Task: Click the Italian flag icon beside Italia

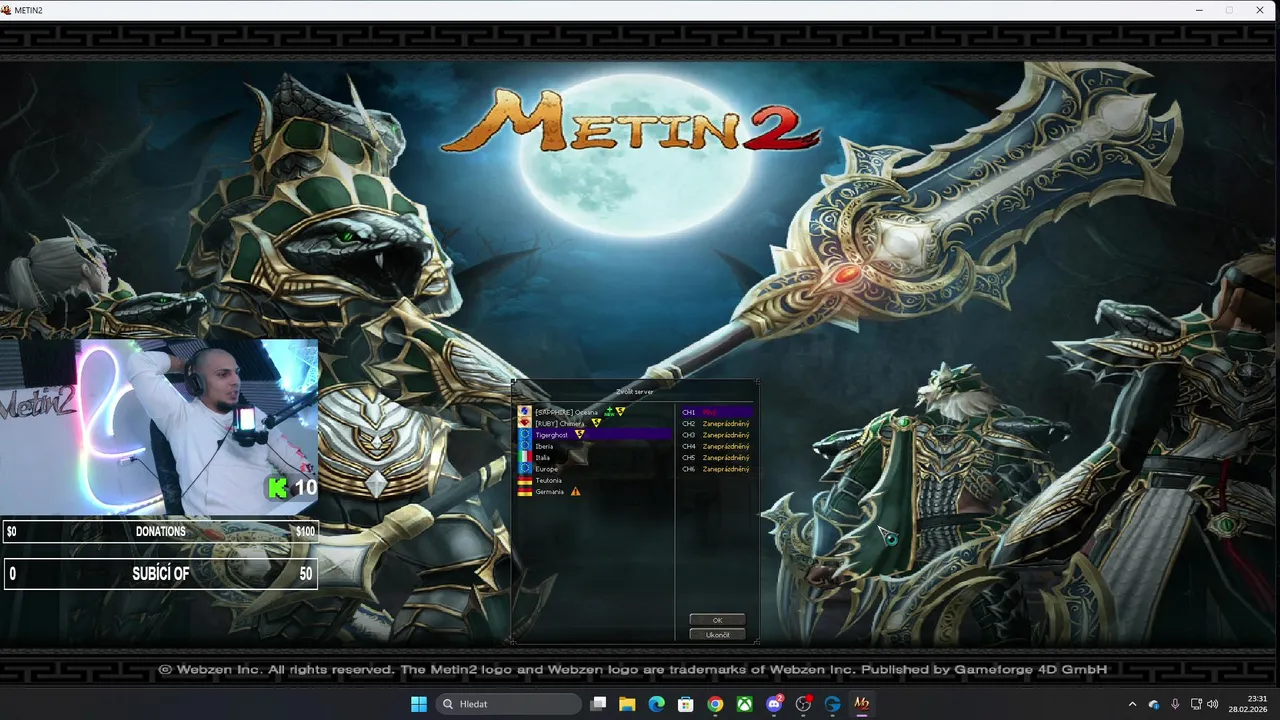Action: pyautogui.click(x=524, y=457)
